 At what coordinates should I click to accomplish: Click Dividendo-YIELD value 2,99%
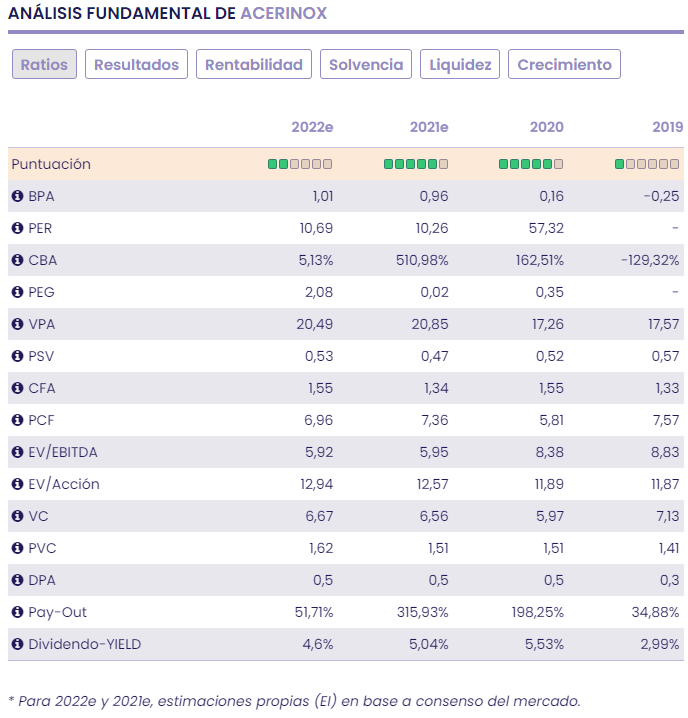coord(660,644)
